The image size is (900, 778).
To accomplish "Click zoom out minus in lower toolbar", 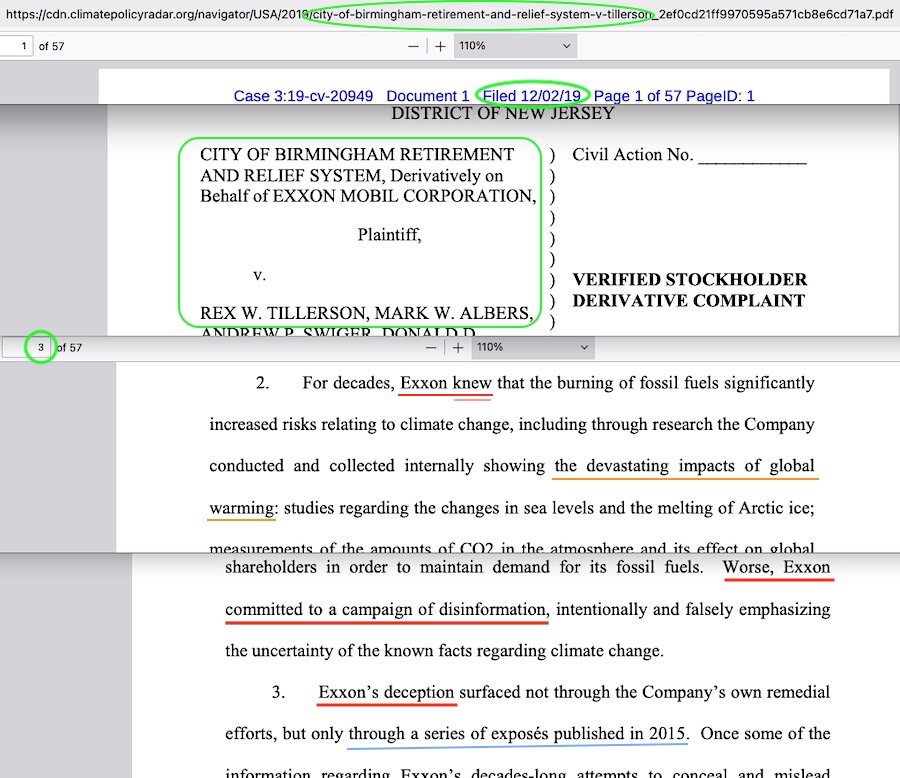I will click(x=431, y=348).
